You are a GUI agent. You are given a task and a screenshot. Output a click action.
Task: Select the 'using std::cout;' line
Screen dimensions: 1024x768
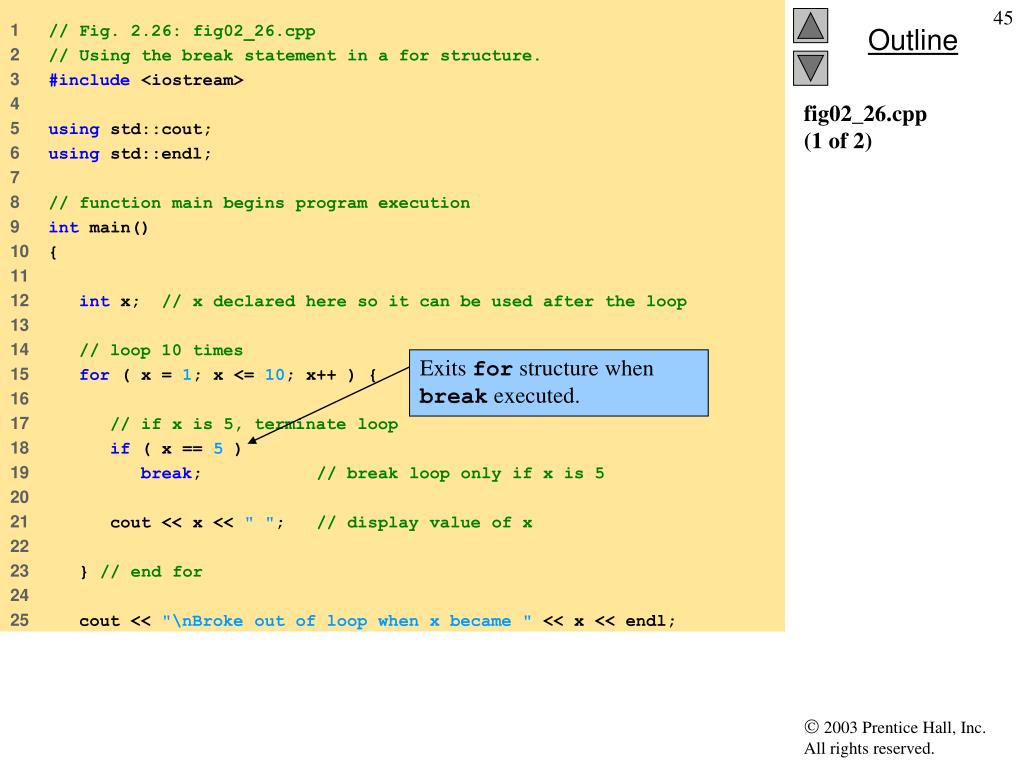tap(130, 129)
